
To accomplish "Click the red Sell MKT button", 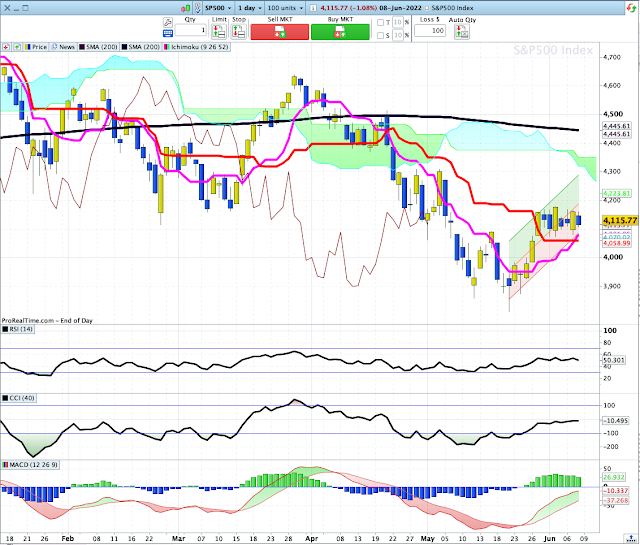I will pyautogui.click(x=280, y=32).
